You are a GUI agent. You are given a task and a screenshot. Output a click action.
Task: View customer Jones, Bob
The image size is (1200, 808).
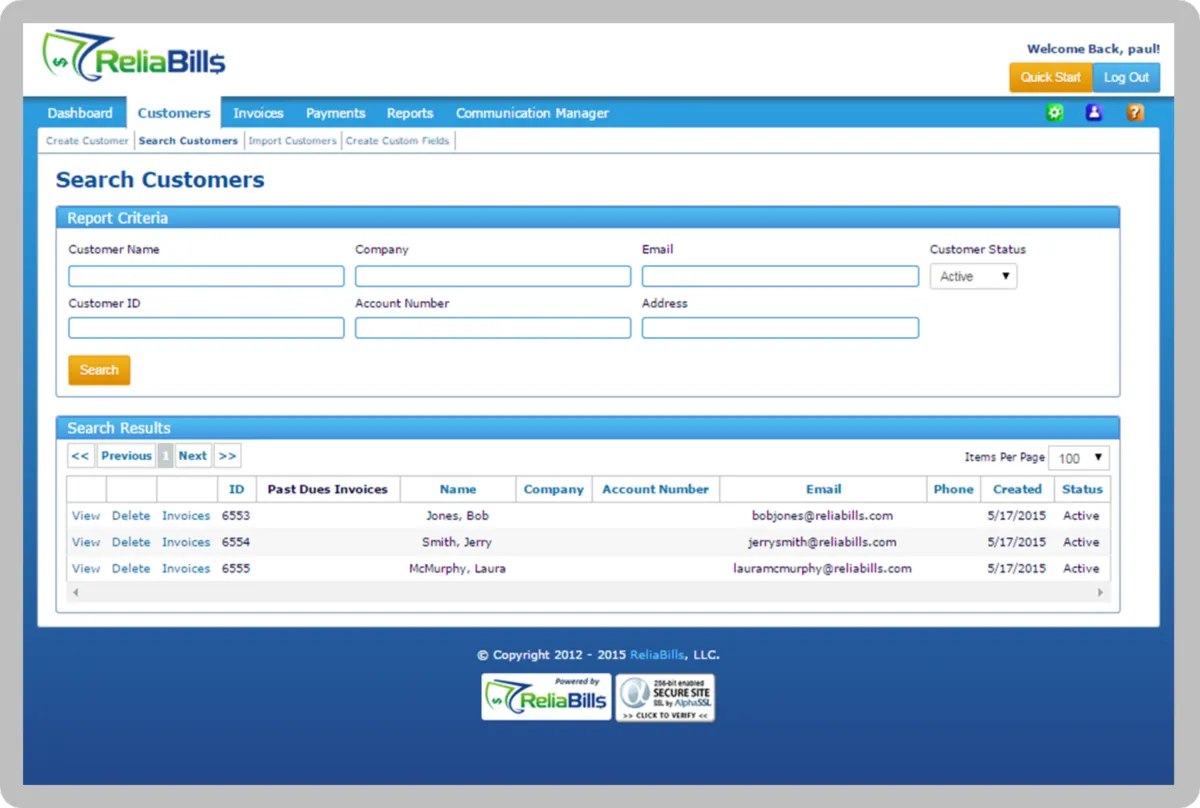[x=86, y=516]
